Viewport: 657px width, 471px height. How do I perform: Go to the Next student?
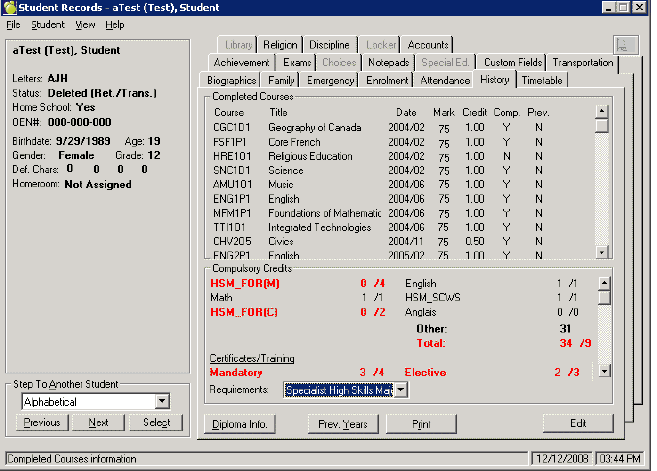99,423
